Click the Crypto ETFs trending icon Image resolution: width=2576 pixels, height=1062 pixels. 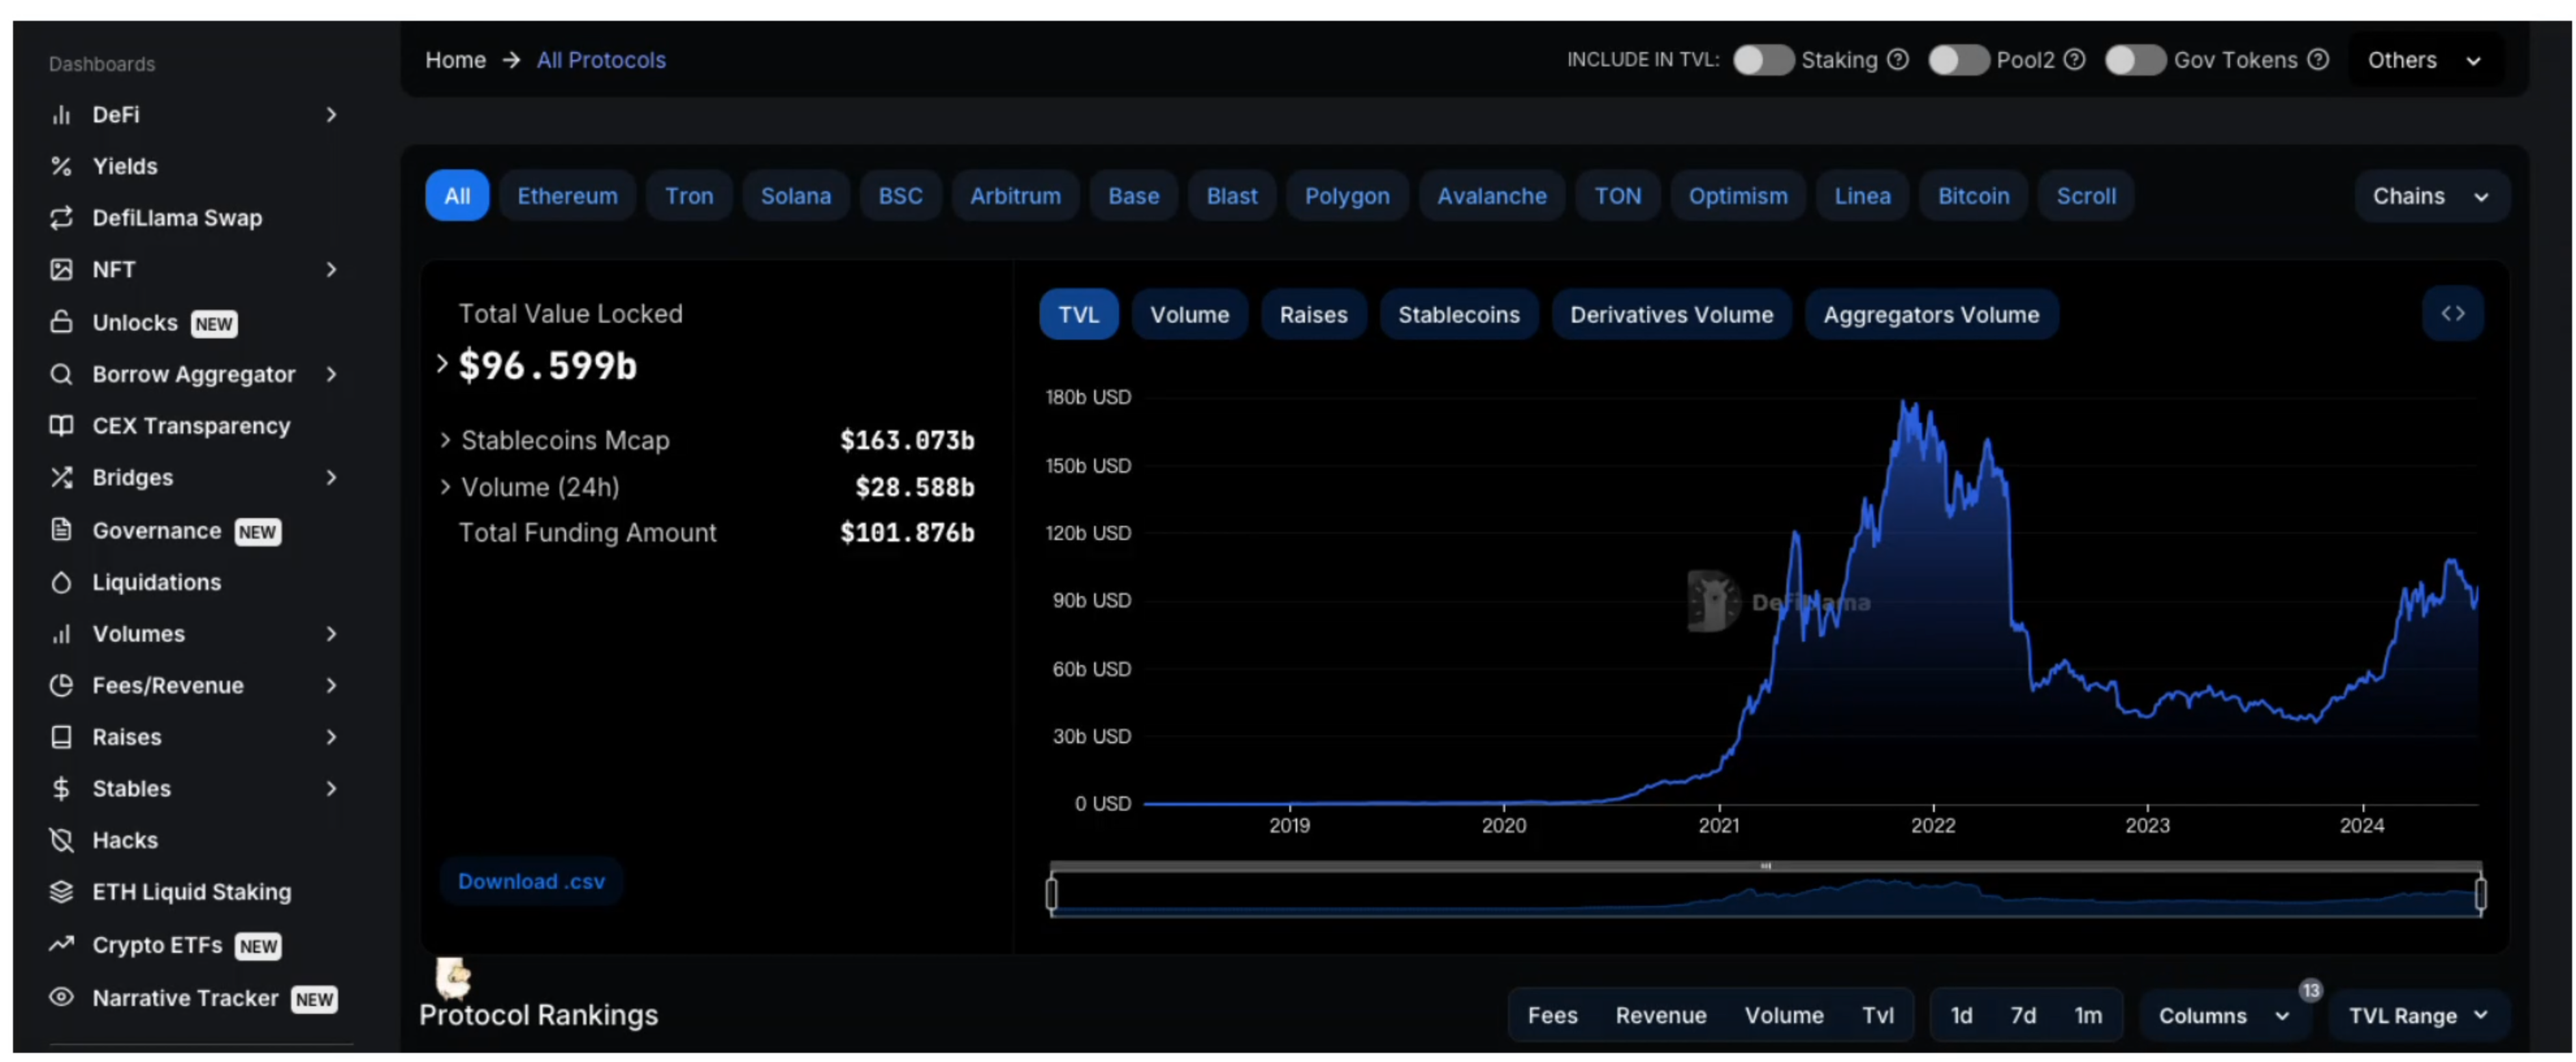[61, 944]
